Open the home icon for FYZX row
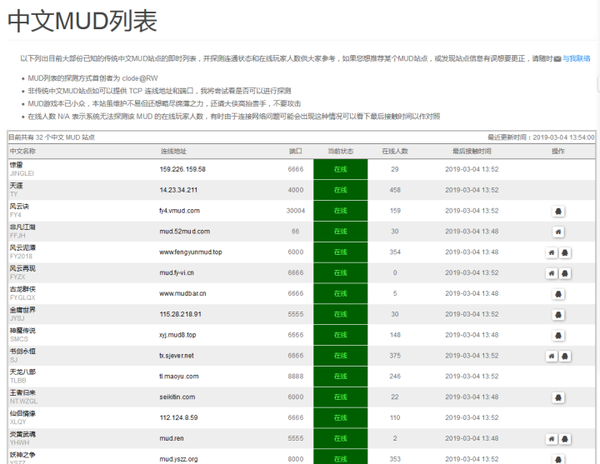 [x=551, y=273]
